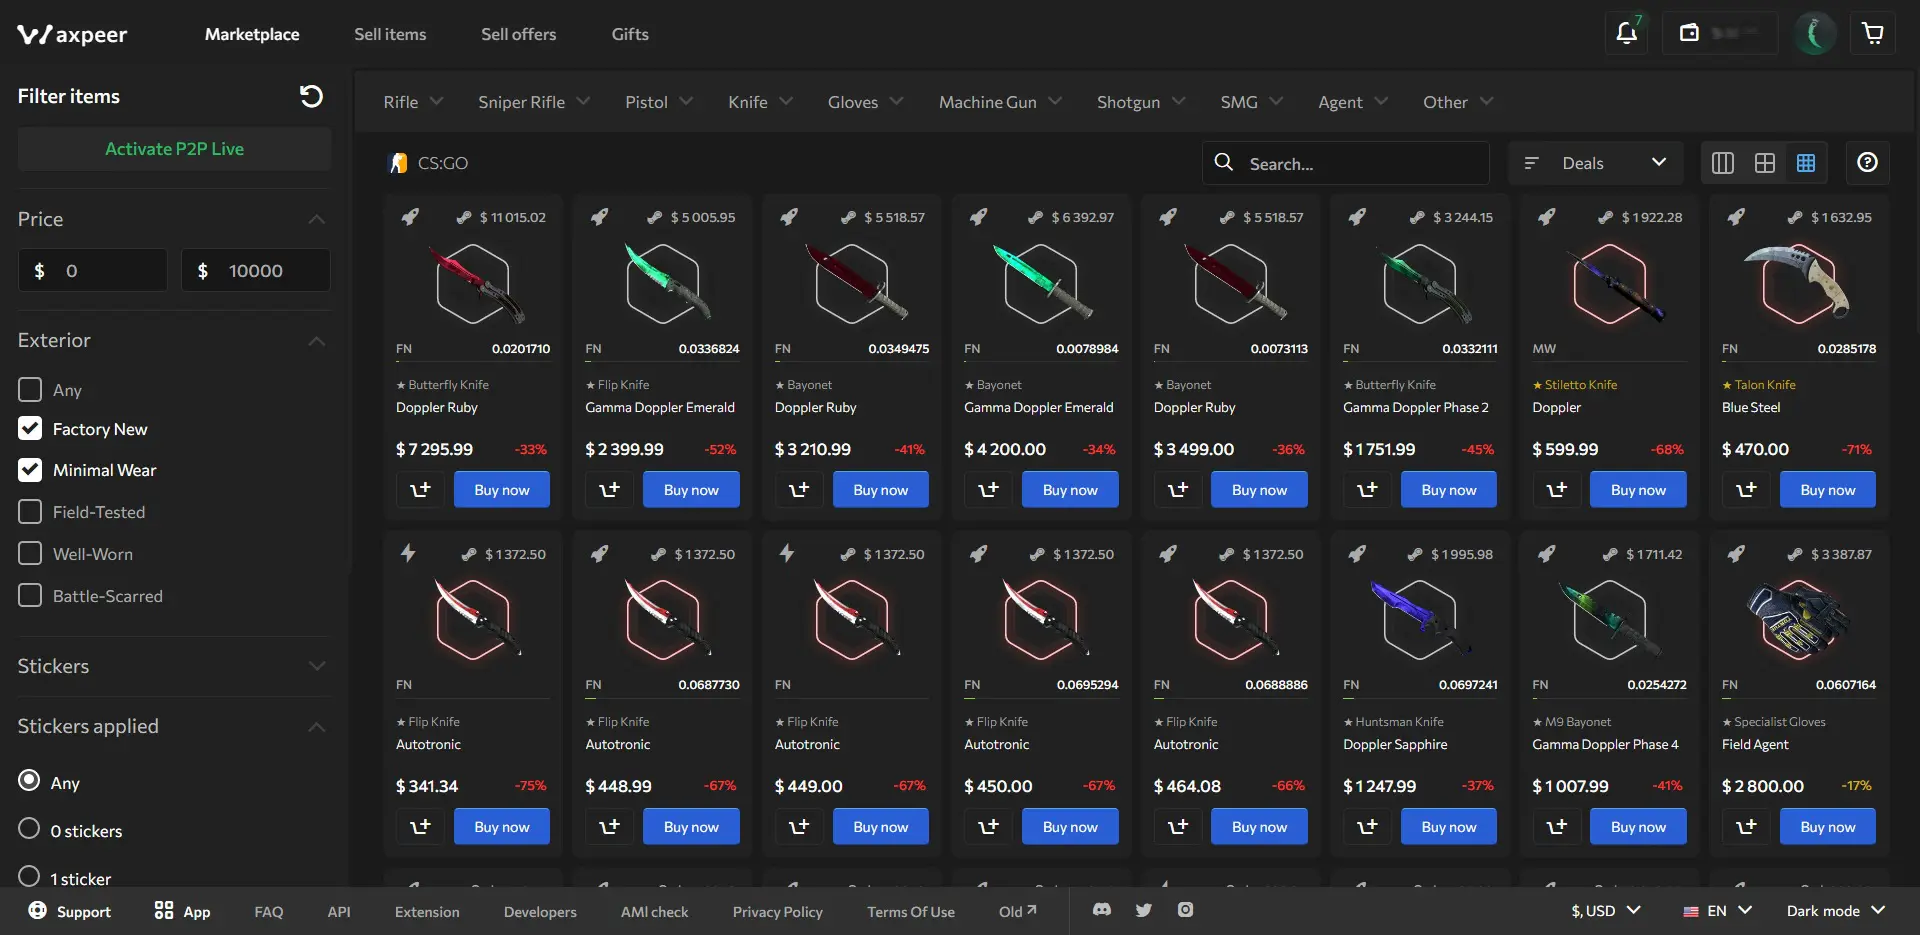Open the shopping cart icon

click(1873, 33)
